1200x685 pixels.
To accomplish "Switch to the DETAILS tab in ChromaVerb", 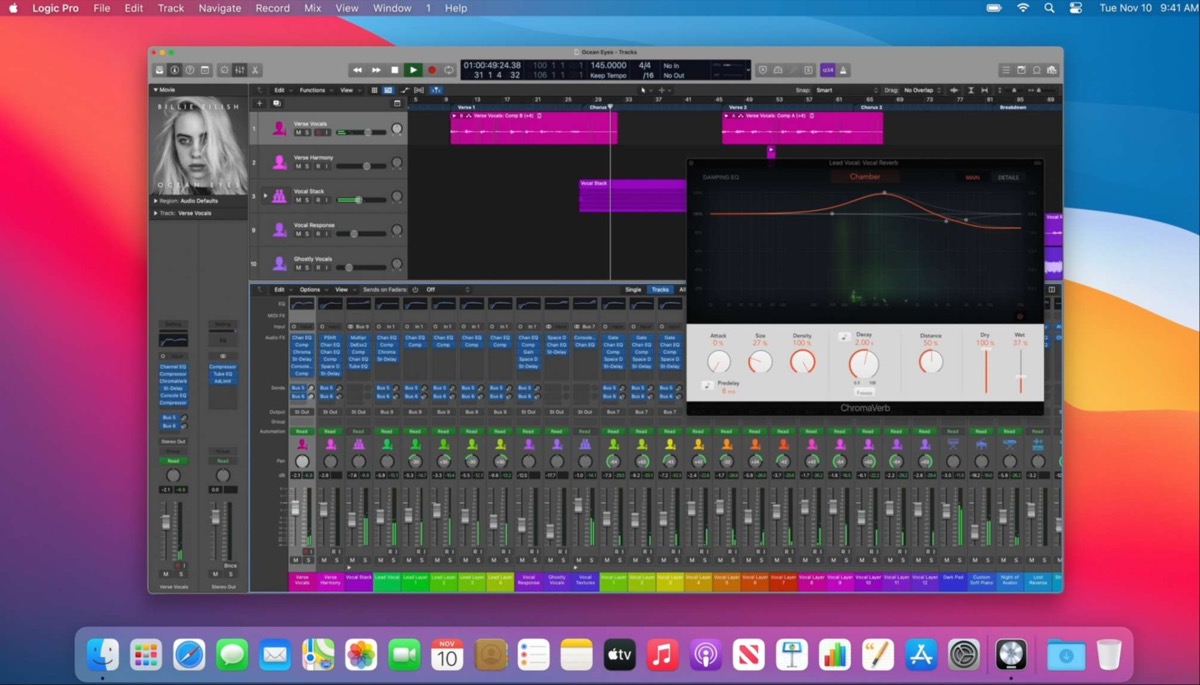I will 1008,178.
